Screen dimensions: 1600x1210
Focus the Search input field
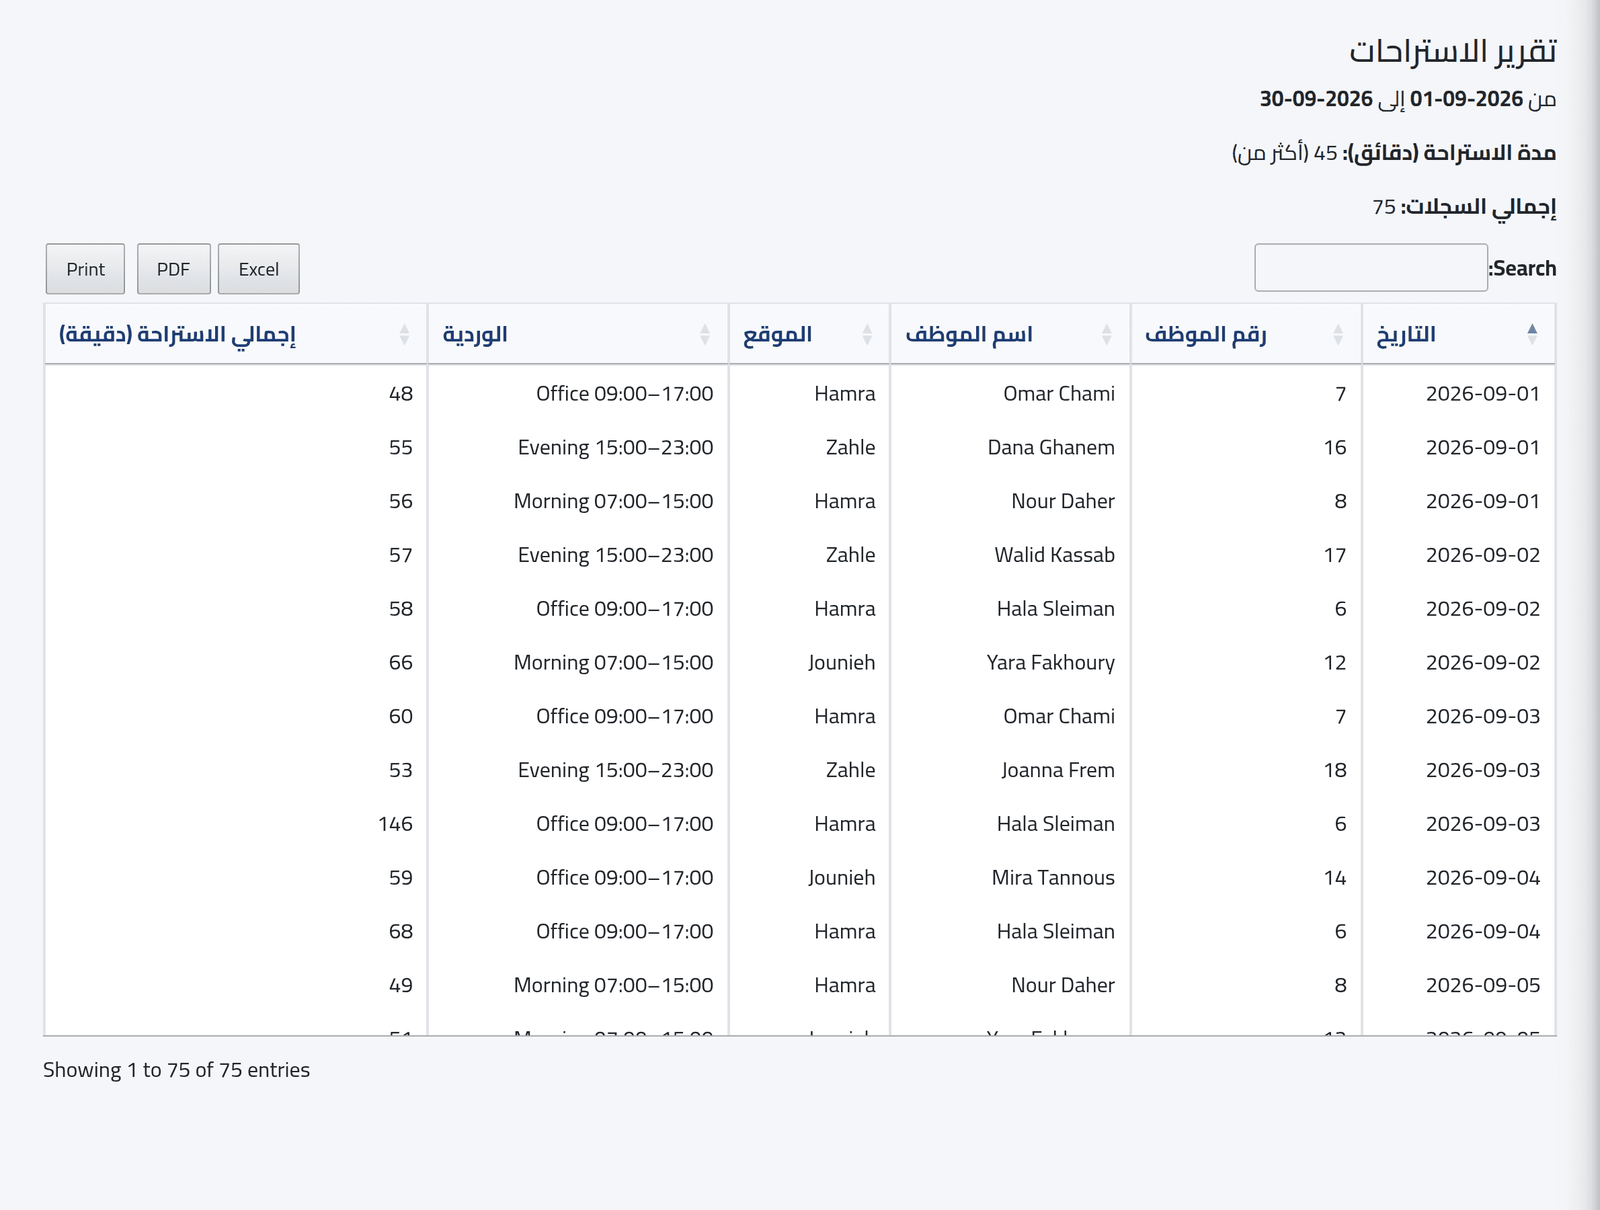coord(1371,268)
